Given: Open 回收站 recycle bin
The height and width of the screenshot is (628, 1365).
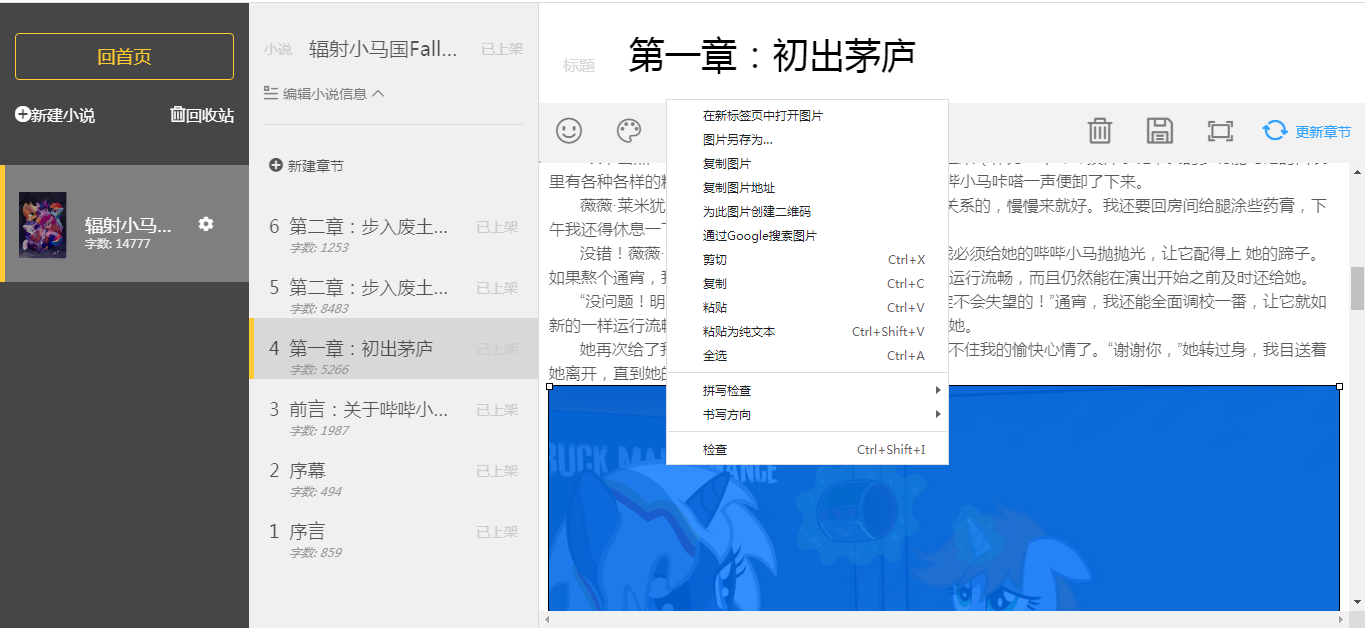Looking at the screenshot, I should click(202, 115).
